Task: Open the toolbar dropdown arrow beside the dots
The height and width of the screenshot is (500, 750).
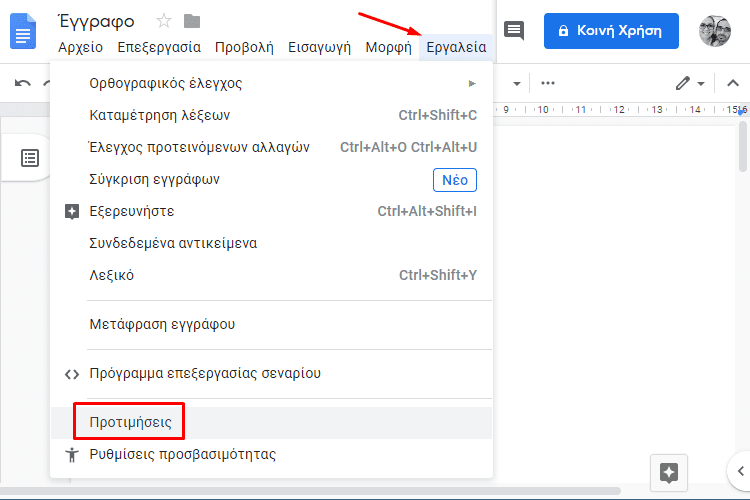Action: click(517, 84)
